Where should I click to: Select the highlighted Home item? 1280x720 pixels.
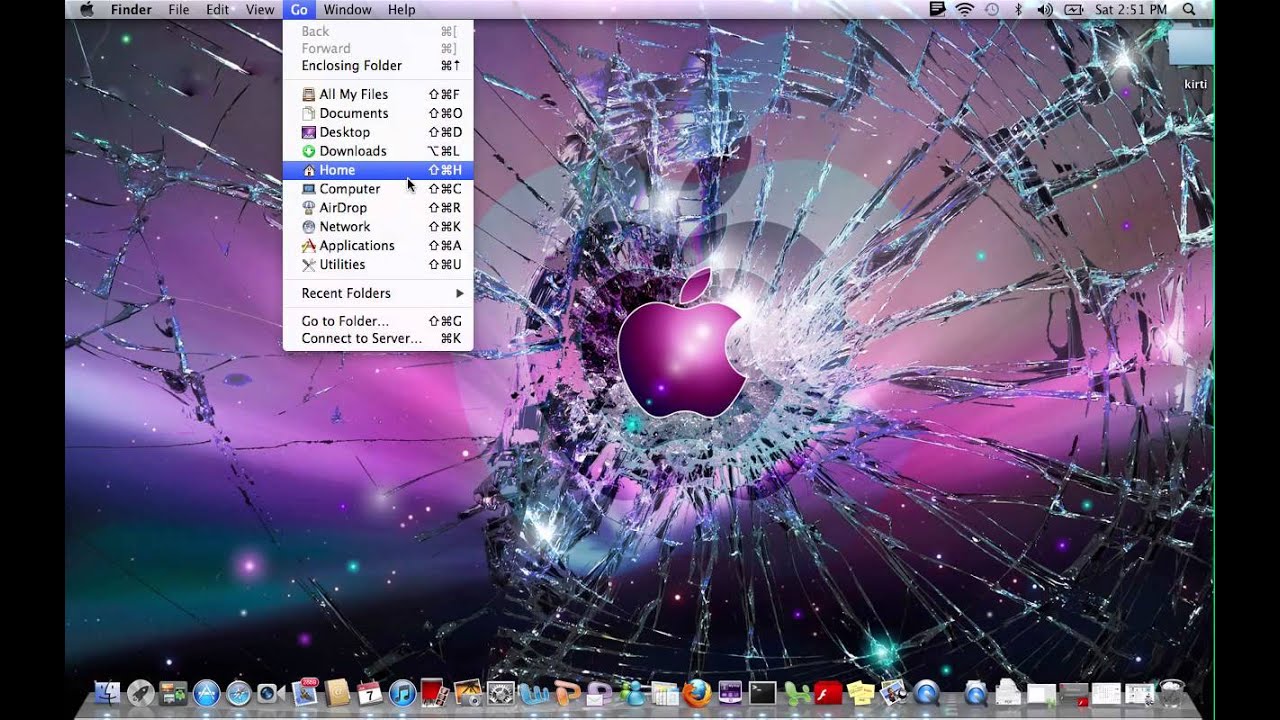tap(378, 170)
